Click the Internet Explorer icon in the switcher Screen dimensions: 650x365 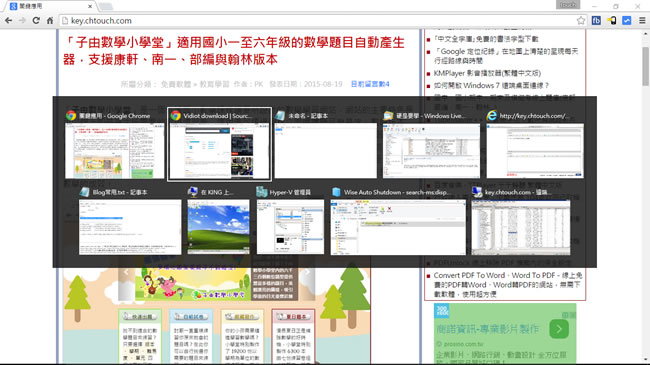(492, 115)
